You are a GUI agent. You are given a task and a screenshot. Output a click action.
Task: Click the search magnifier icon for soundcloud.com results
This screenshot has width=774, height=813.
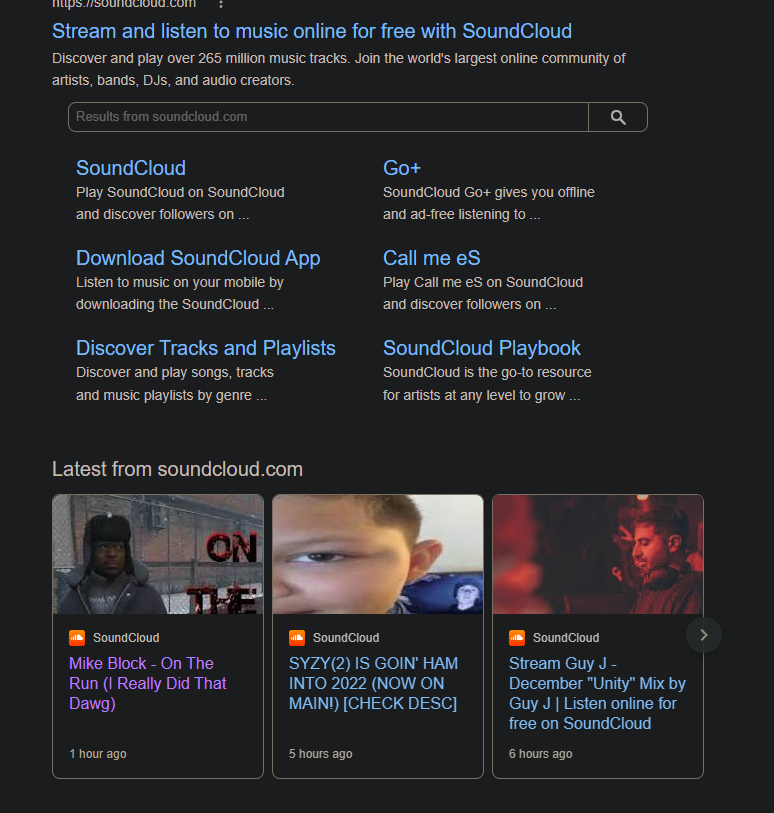tap(617, 117)
